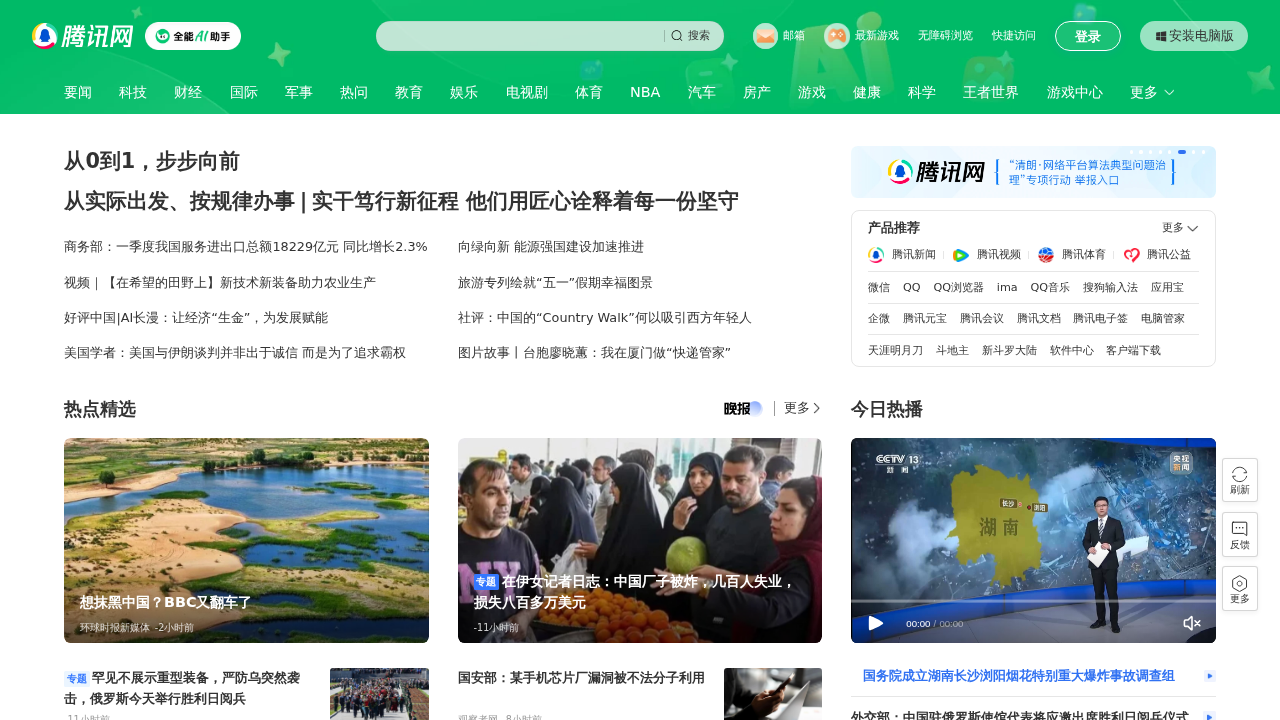Open the 搜狗输入法 product link
Image resolution: width=1280 pixels, height=720 pixels.
[x=1110, y=288]
